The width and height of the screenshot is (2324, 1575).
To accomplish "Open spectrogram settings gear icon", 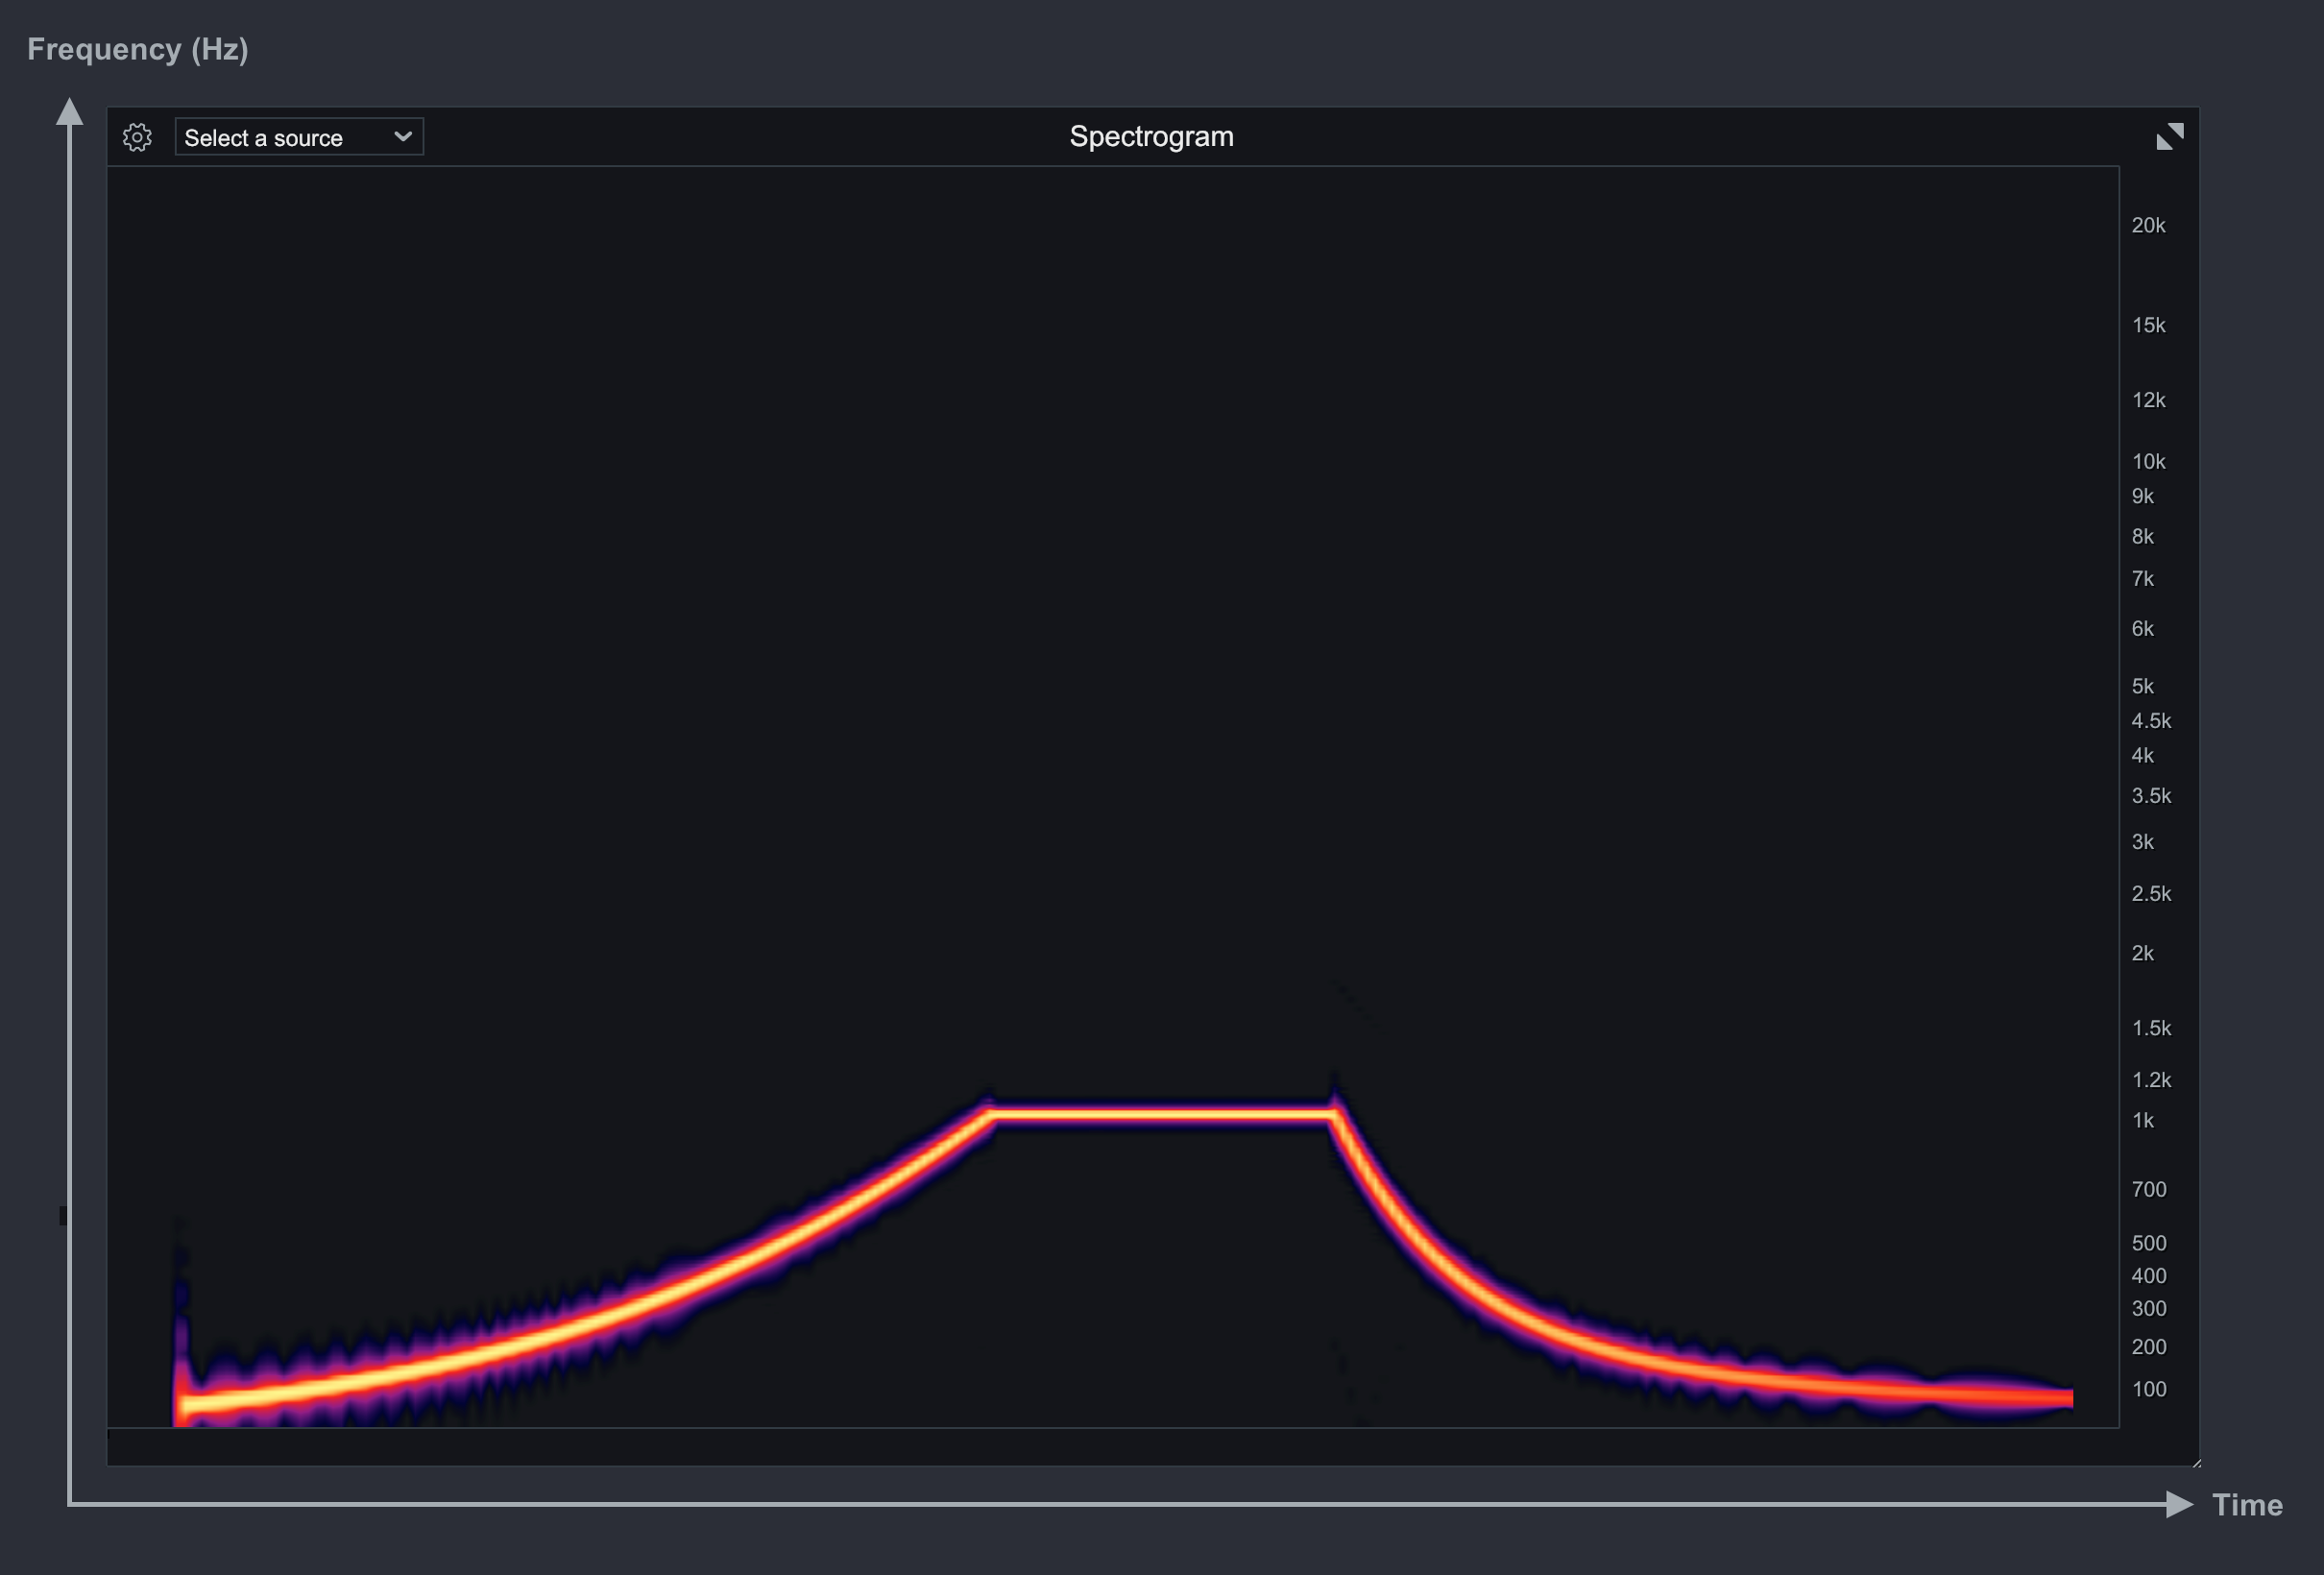I will [137, 137].
